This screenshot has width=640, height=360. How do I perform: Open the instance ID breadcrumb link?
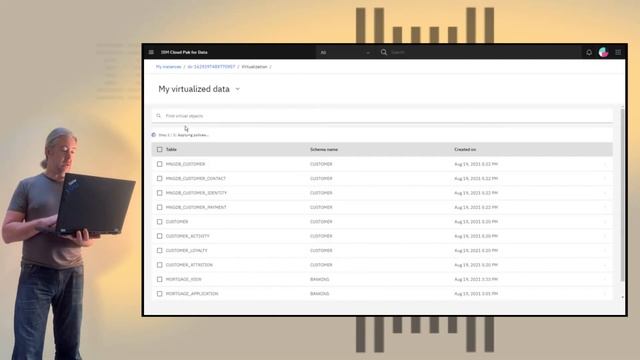pyautogui.click(x=211, y=67)
